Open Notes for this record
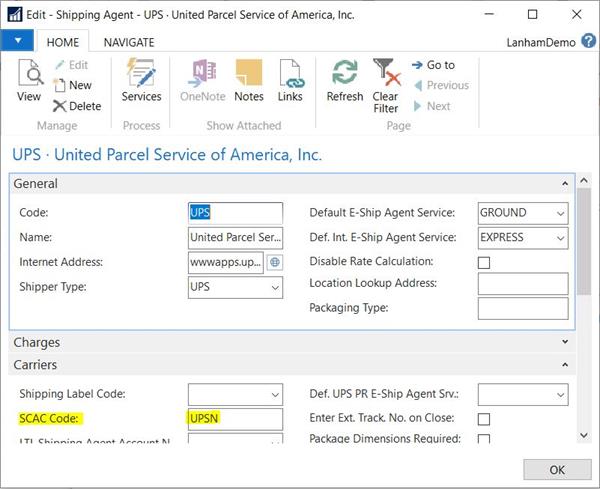This screenshot has height=489, width=600. (x=249, y=80)
